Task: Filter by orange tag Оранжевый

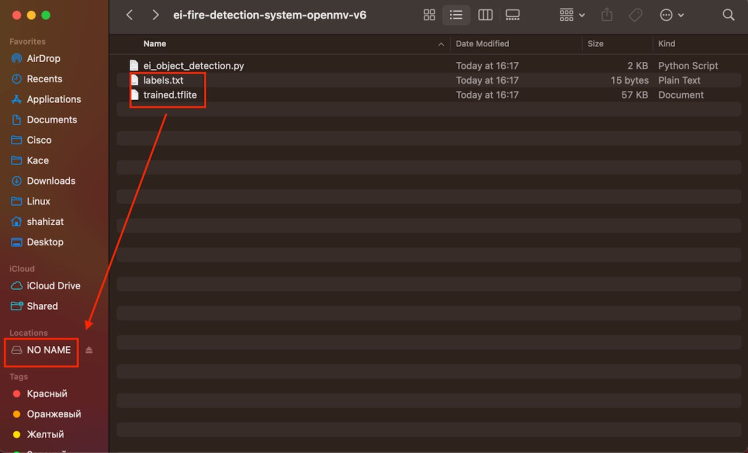Action: pos(53,414)
